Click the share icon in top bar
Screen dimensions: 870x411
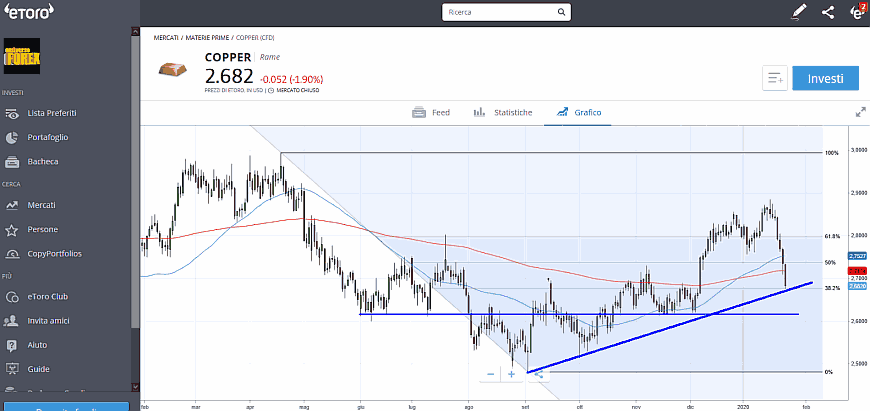click(x=827, y=12)
